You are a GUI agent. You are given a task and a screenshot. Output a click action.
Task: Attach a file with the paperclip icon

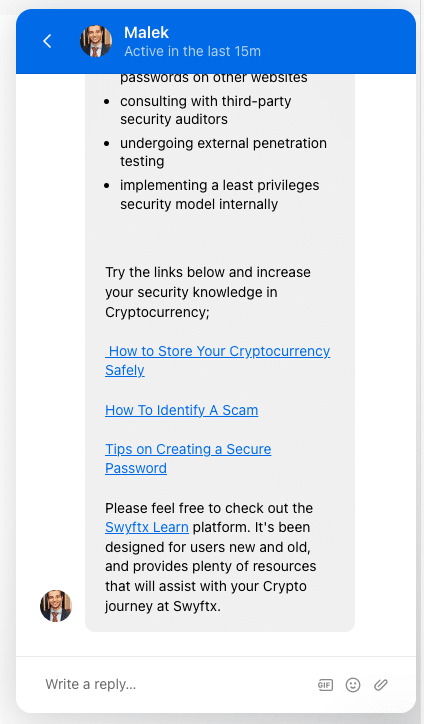coord(381,684)
